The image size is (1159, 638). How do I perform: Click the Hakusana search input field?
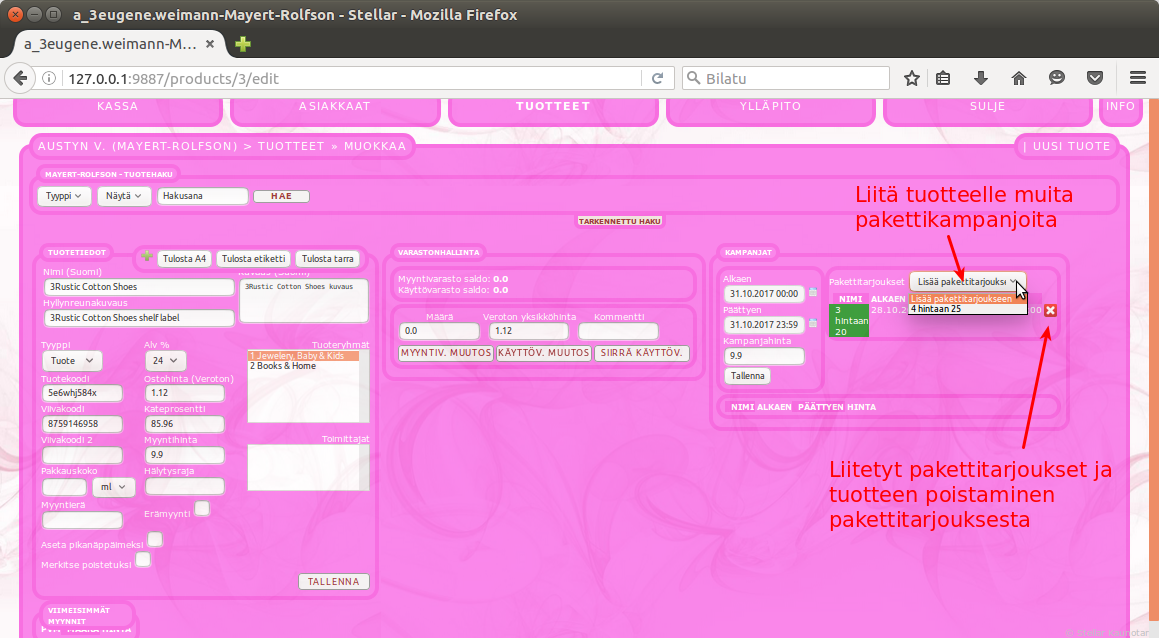pos(202,196)
